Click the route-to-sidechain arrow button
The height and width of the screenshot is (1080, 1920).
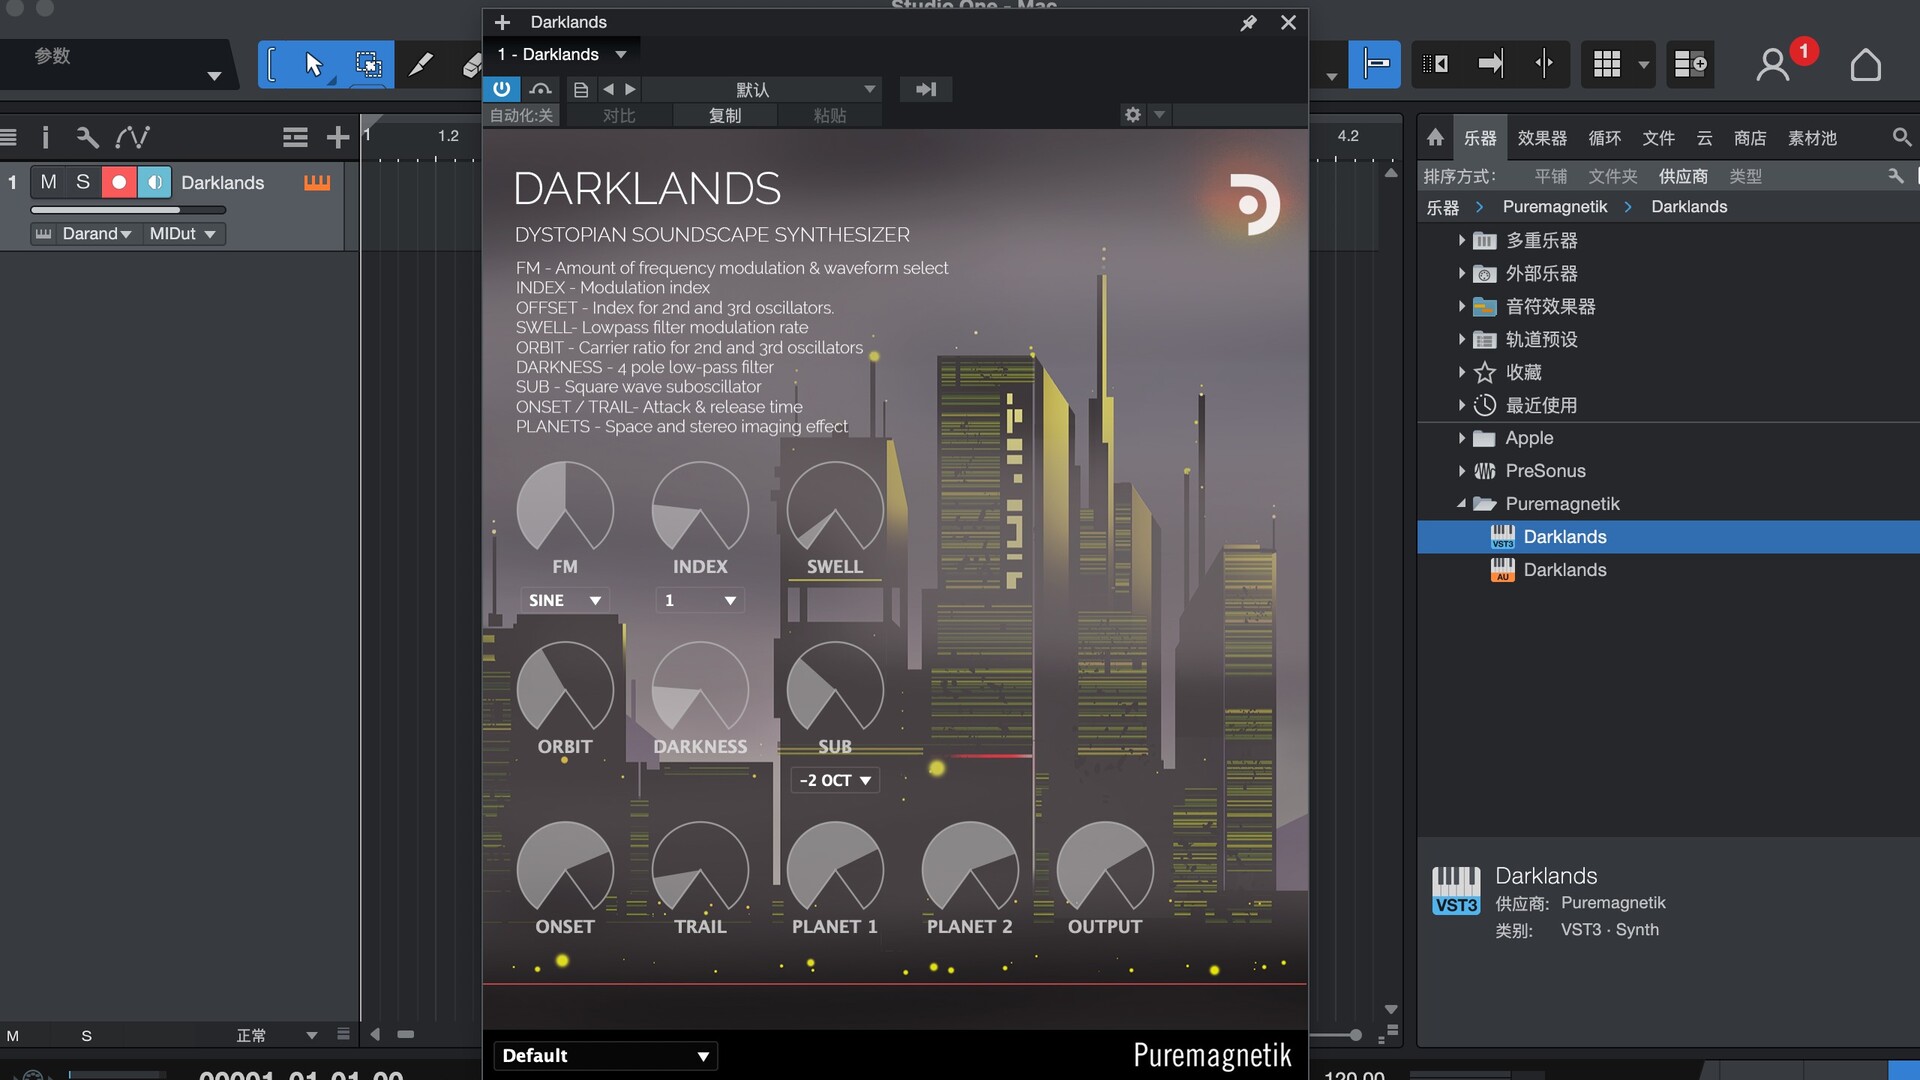(x=925, y=89)
